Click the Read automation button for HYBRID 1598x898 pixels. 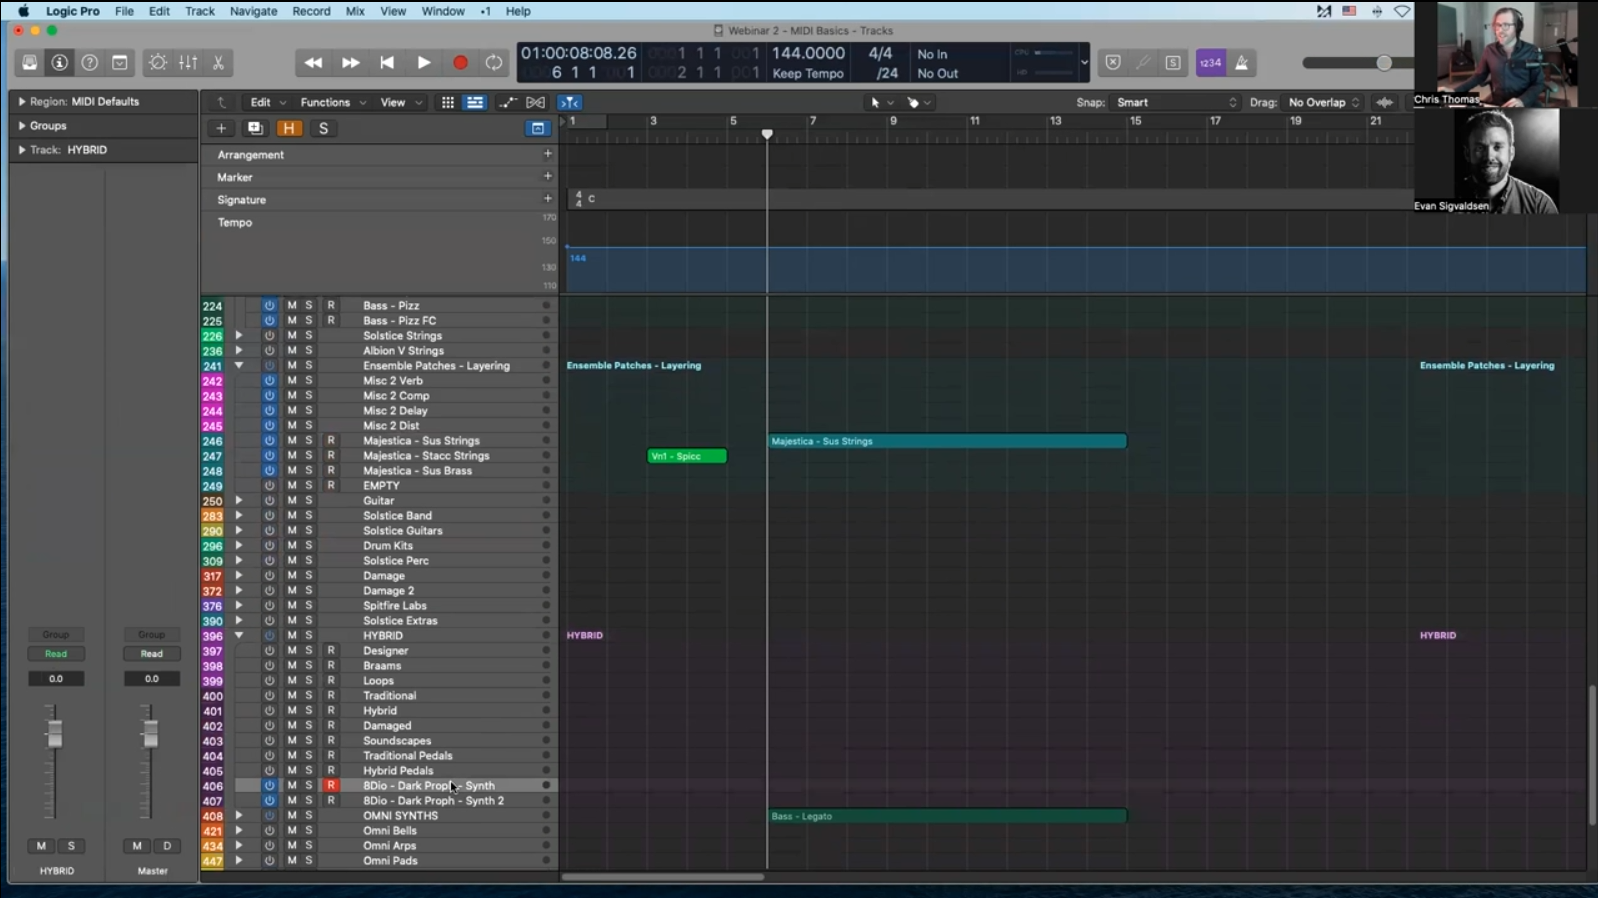(x=56, y=654)
